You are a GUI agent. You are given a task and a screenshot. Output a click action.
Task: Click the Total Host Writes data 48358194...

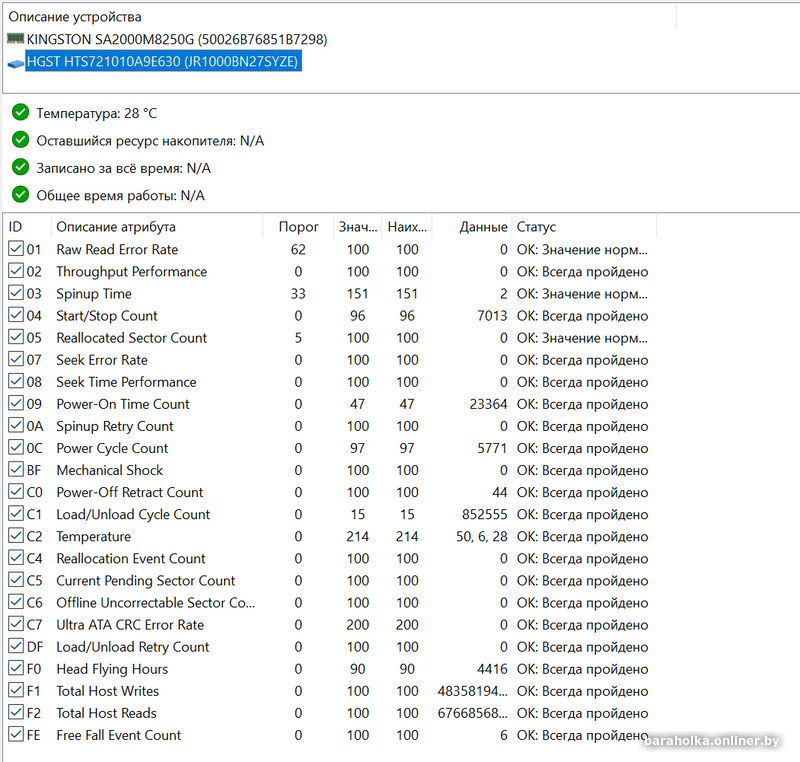tap(472, 691)
